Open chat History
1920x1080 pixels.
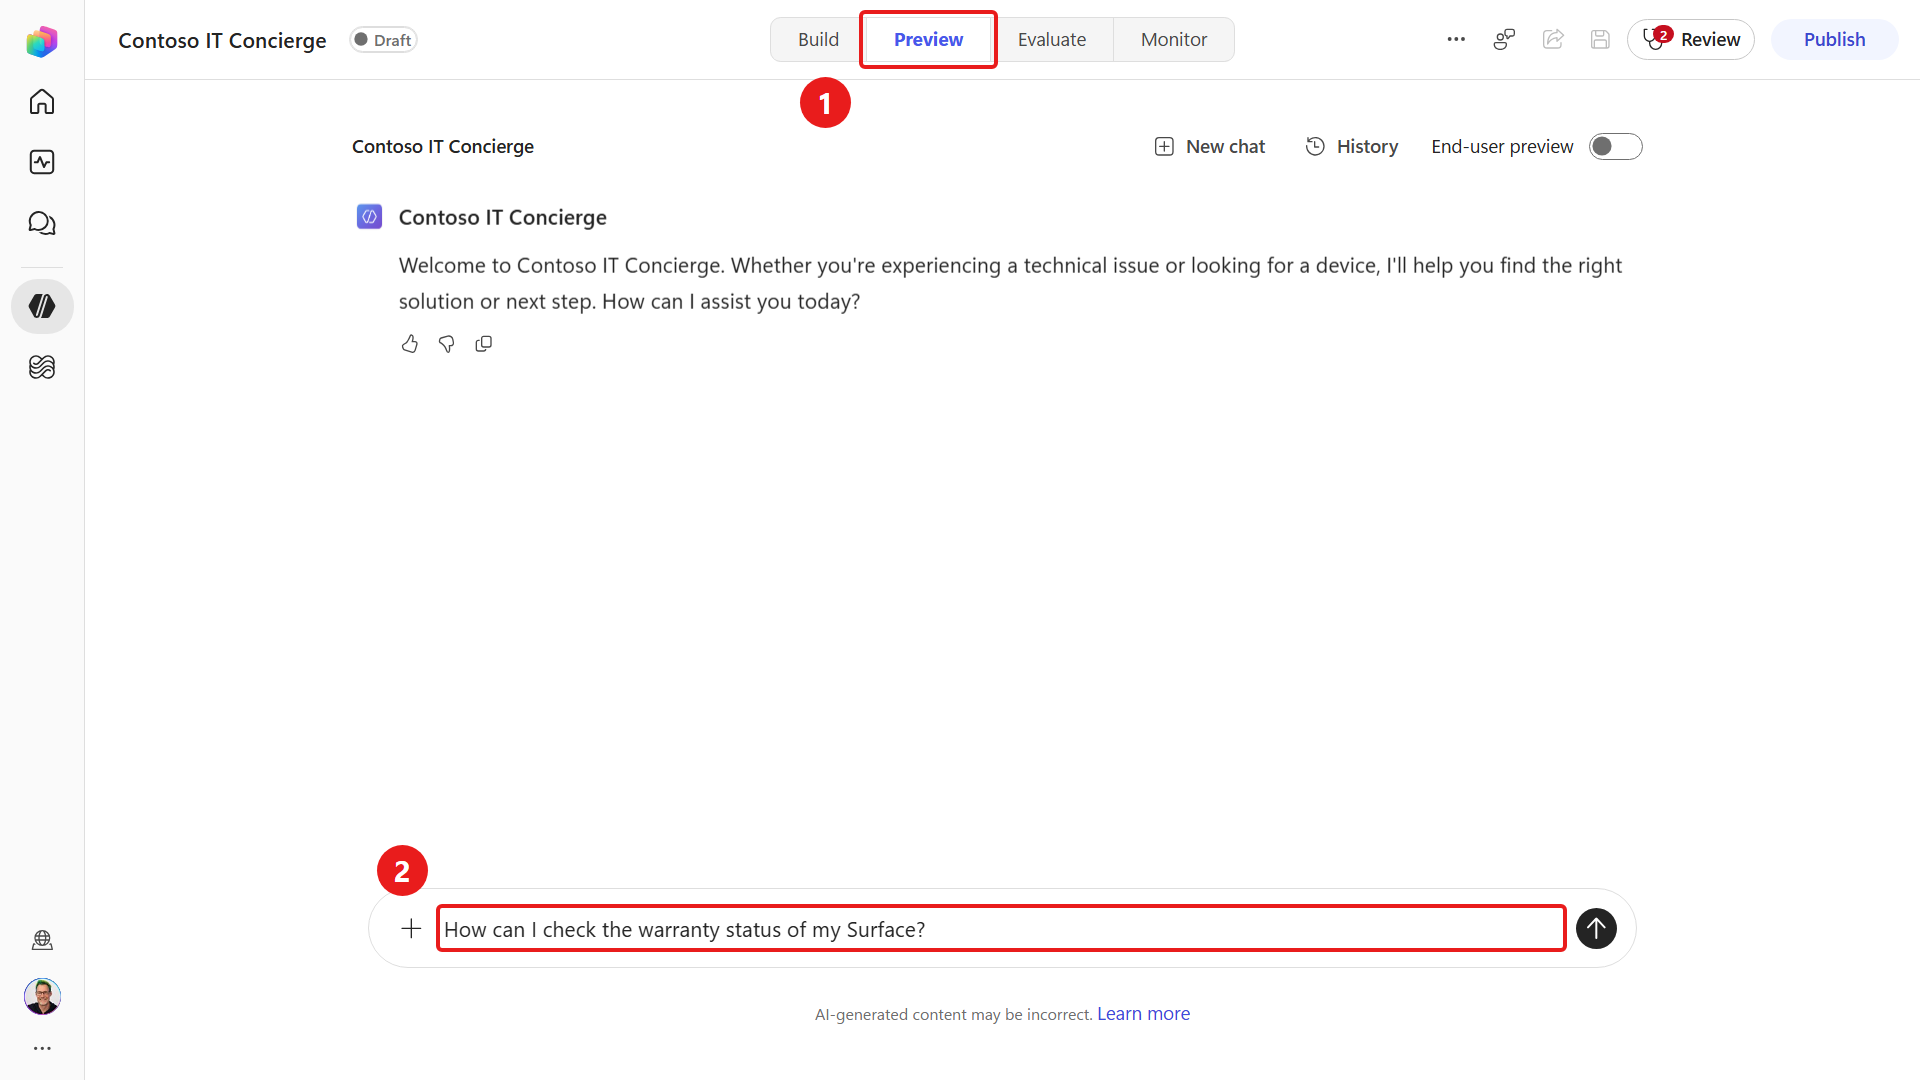1352,147
